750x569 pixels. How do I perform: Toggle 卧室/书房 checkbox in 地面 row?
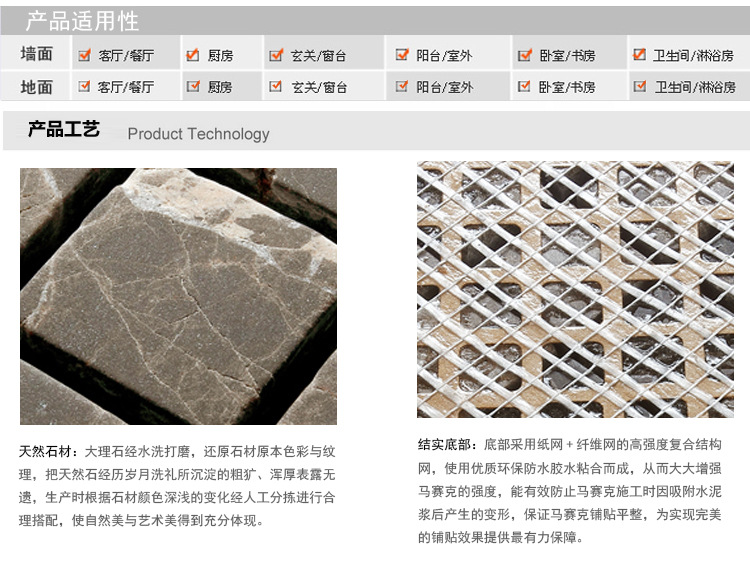(x=525, y=86)
